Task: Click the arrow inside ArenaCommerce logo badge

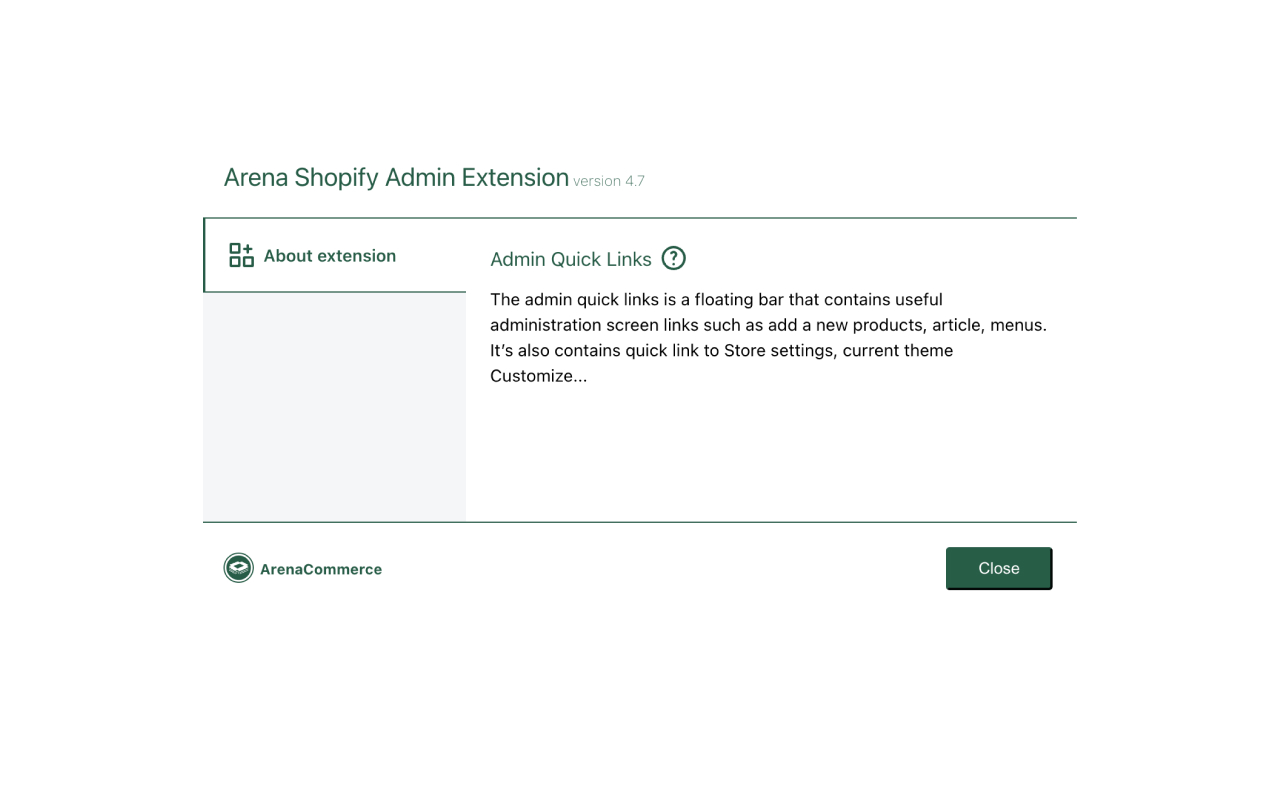Action: pyautogui.click(x=238, y=567)
